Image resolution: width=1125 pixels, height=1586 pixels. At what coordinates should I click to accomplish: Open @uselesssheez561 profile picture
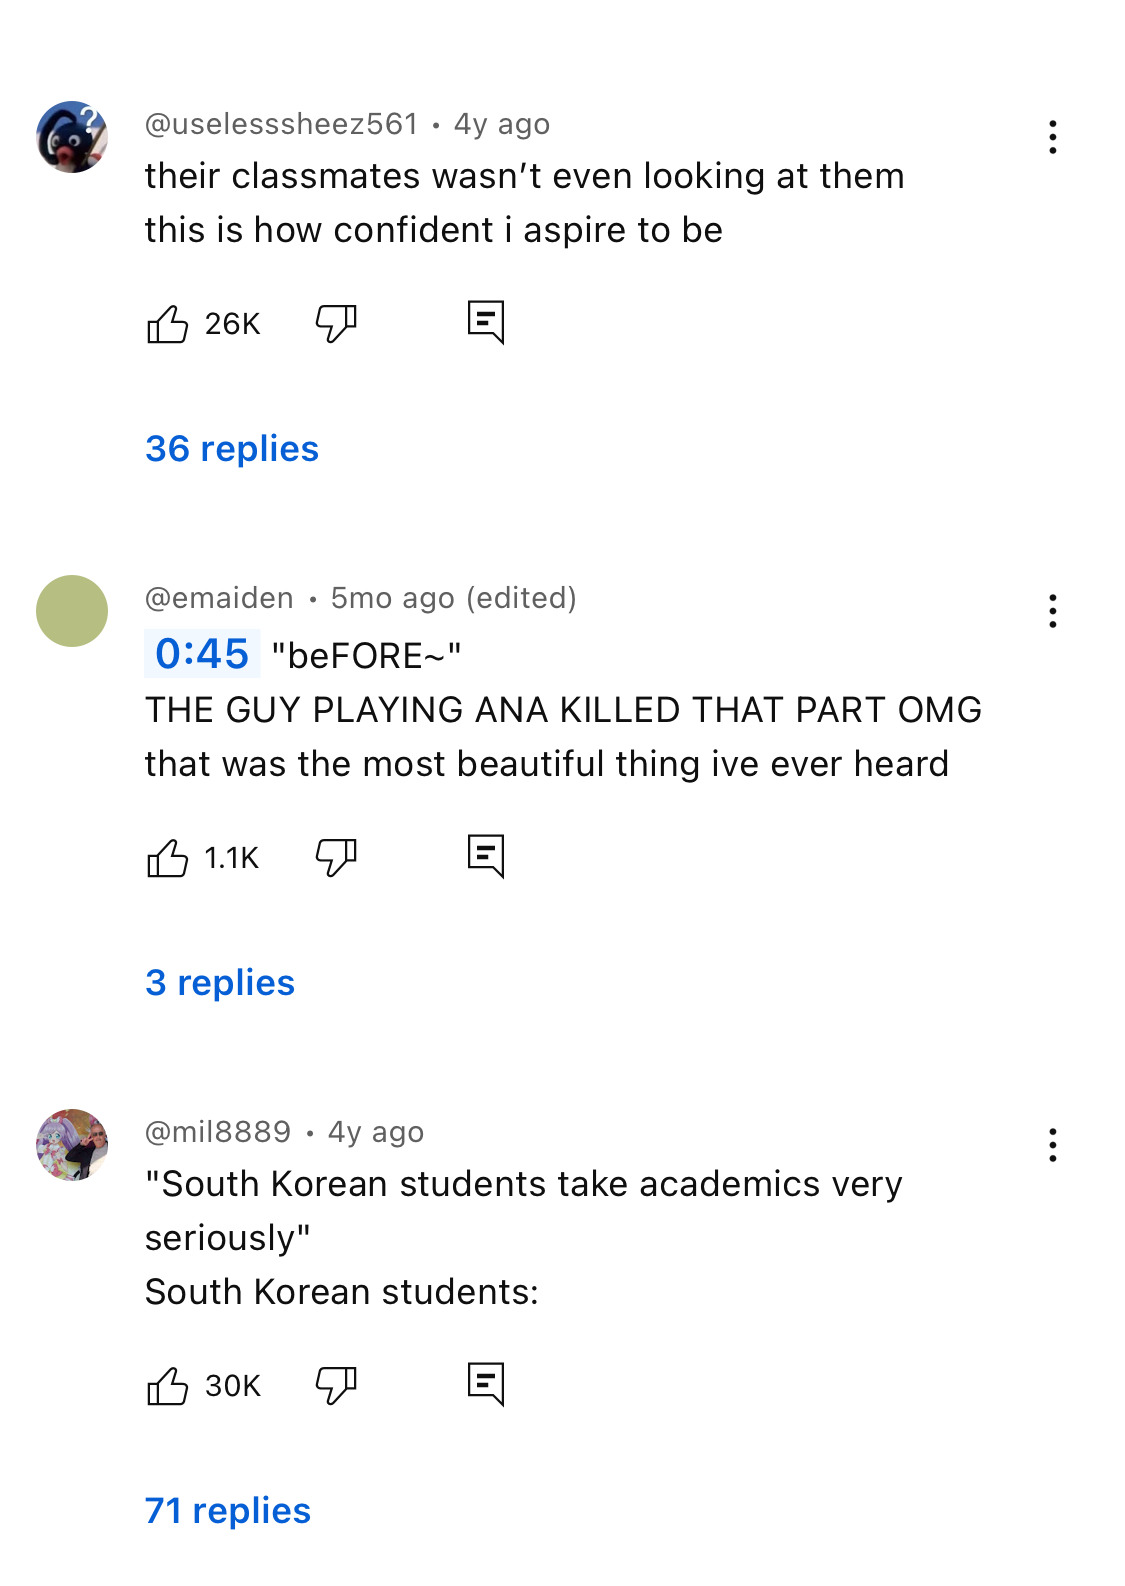point(72,137)
